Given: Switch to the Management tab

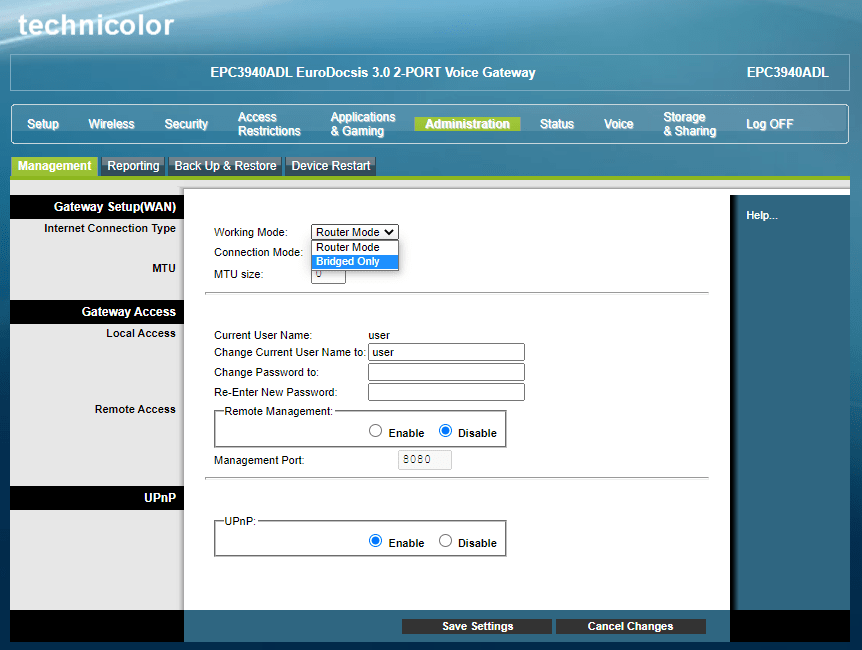Looking at the screenshot, I should coord(54,166).
